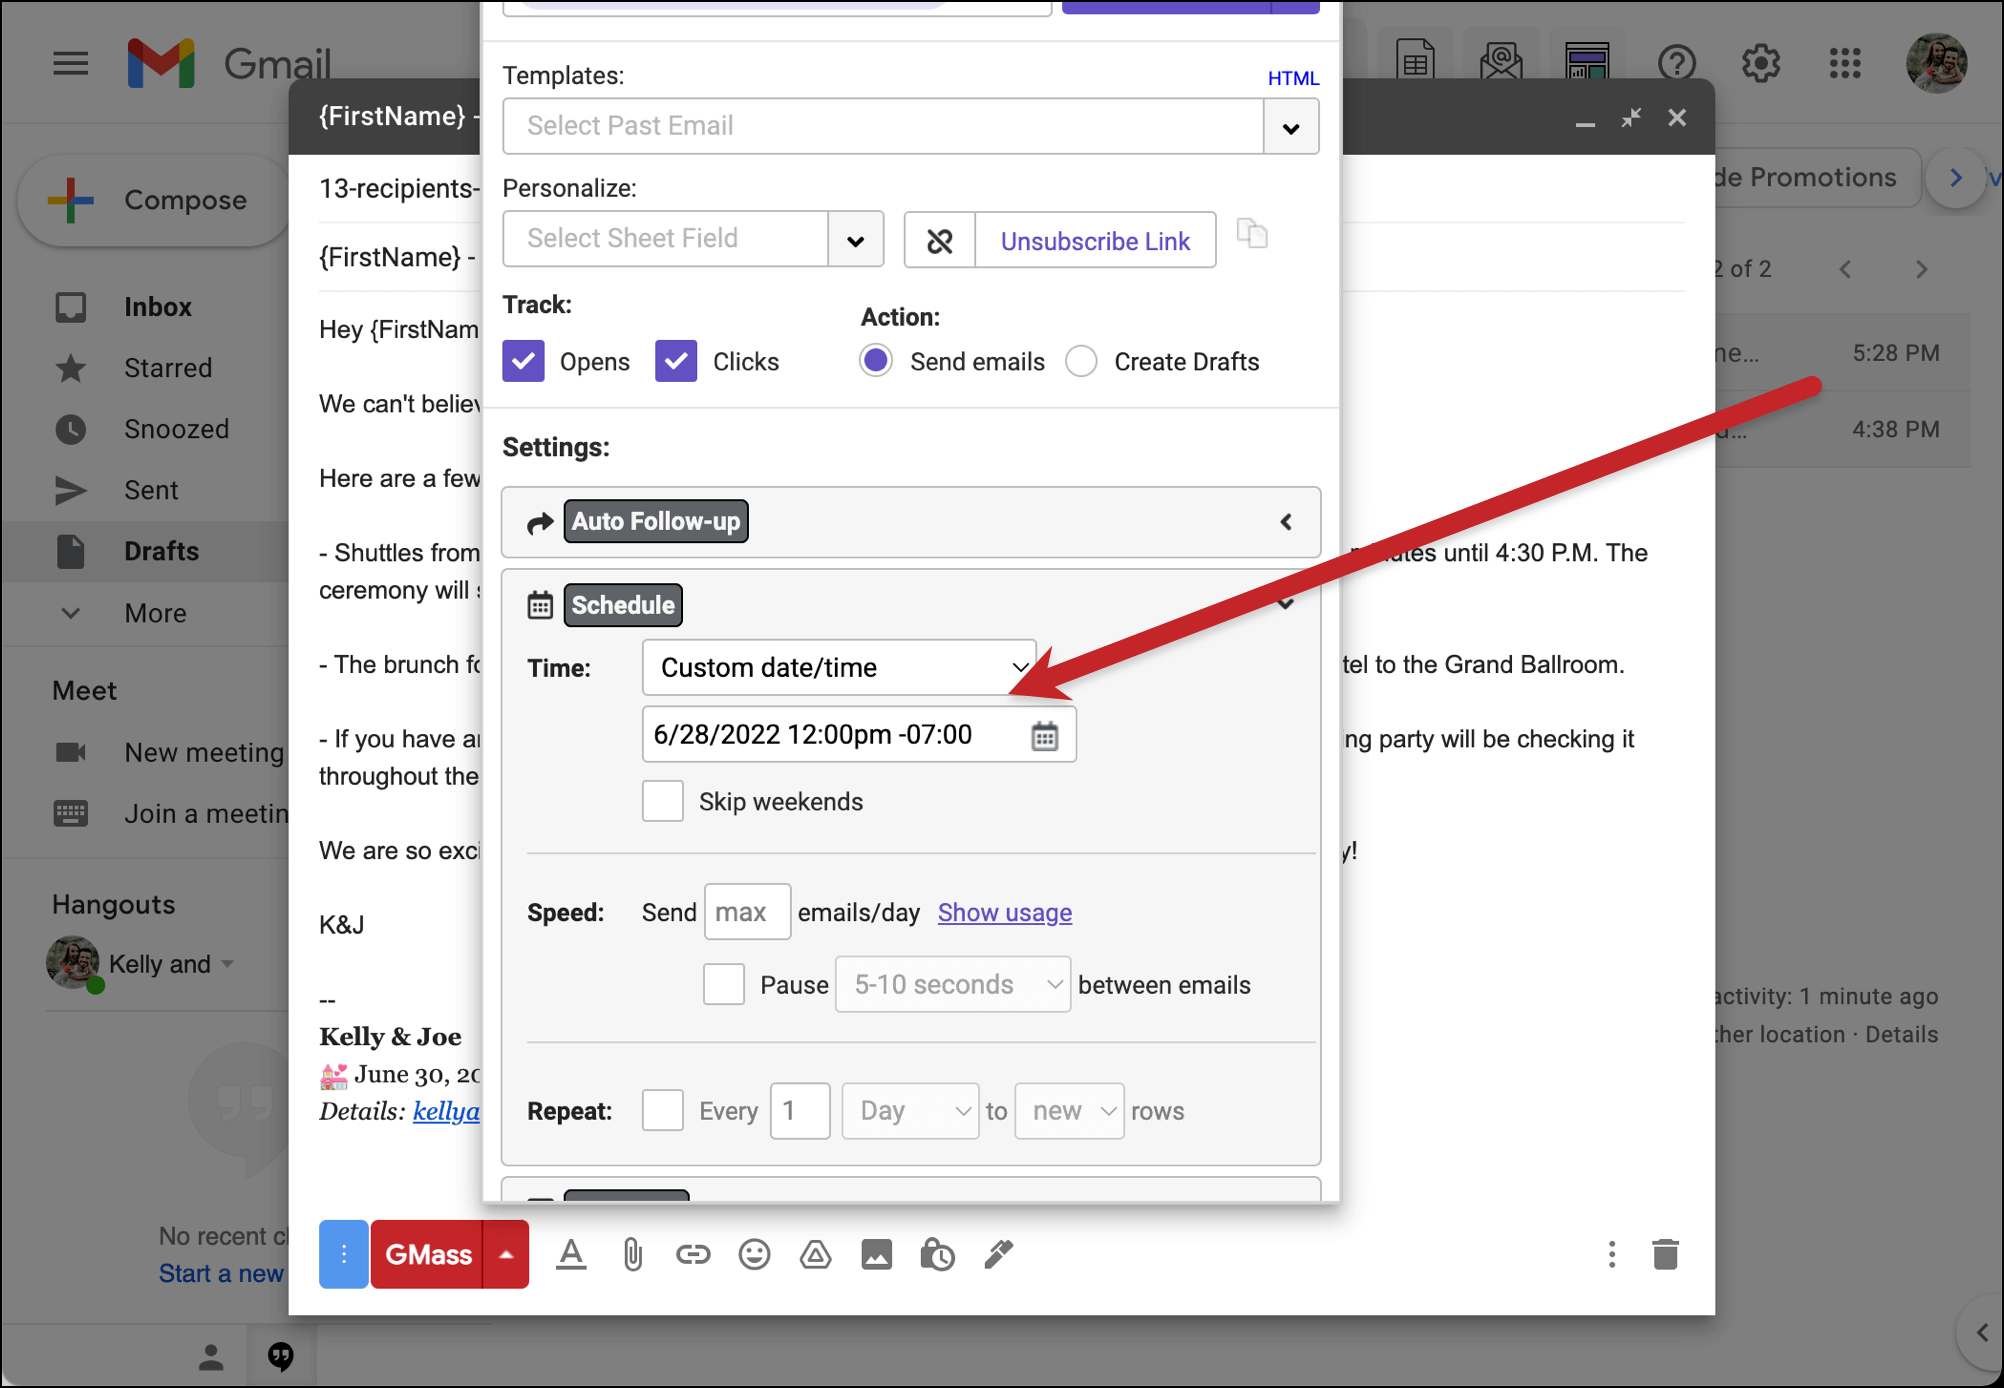The image size is (2004, 1388).
Task: Click the blue GMass options button with dots
Action: [x=344, y=1254]
